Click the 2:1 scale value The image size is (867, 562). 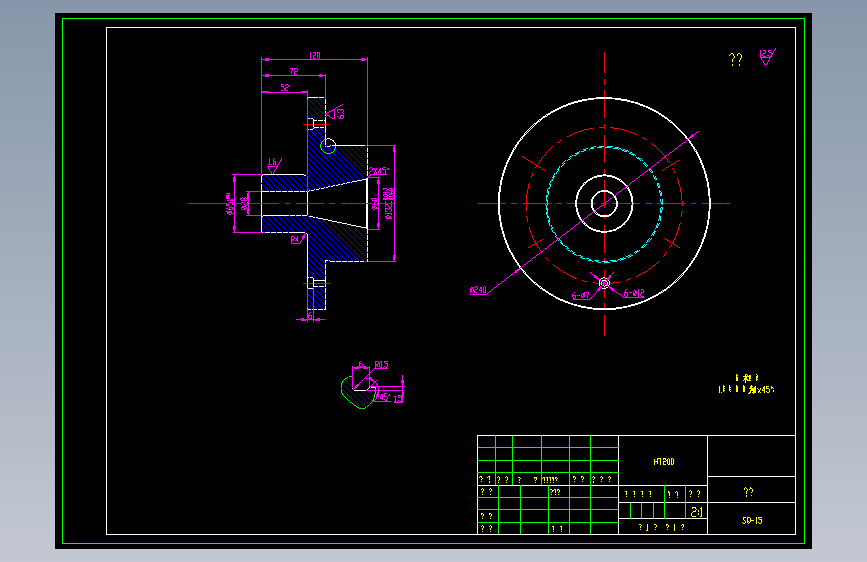[697, 512]
